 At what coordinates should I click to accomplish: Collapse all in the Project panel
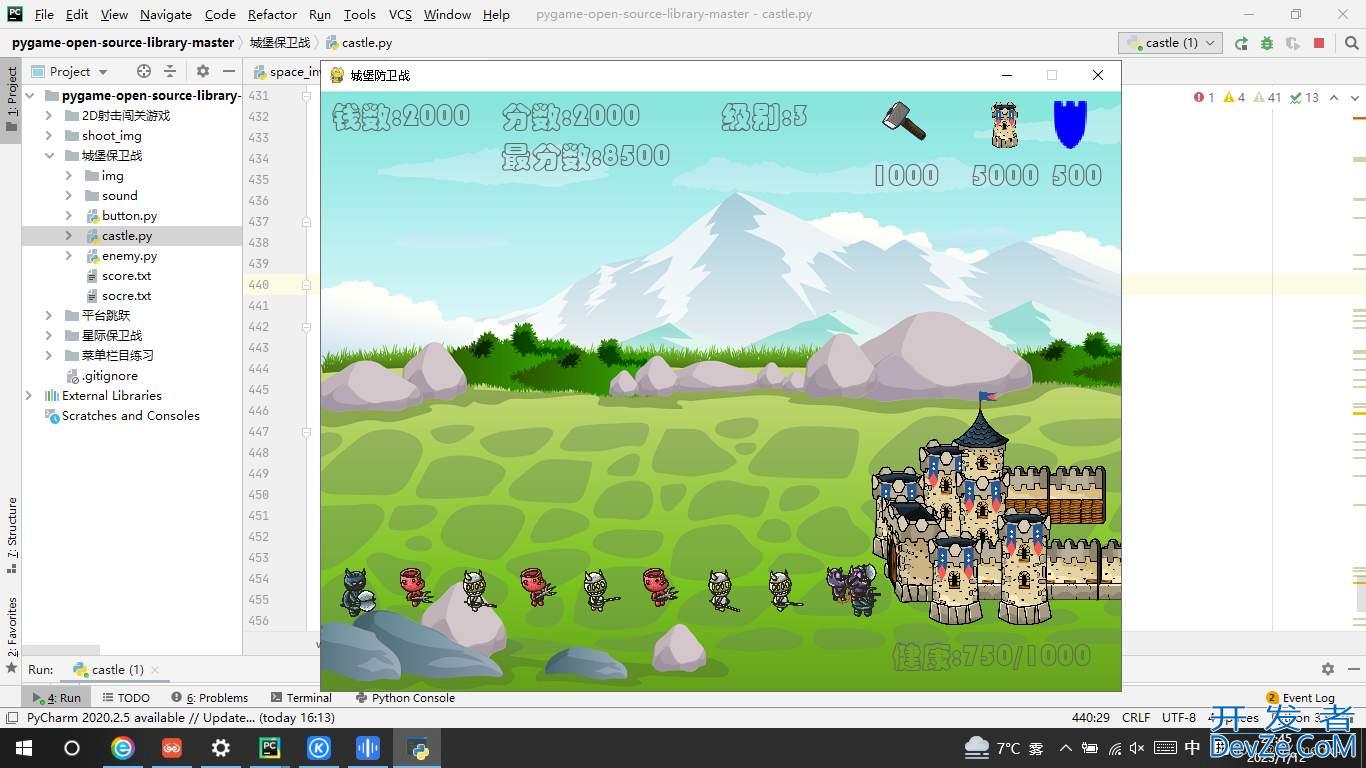(x=170, y=71)
